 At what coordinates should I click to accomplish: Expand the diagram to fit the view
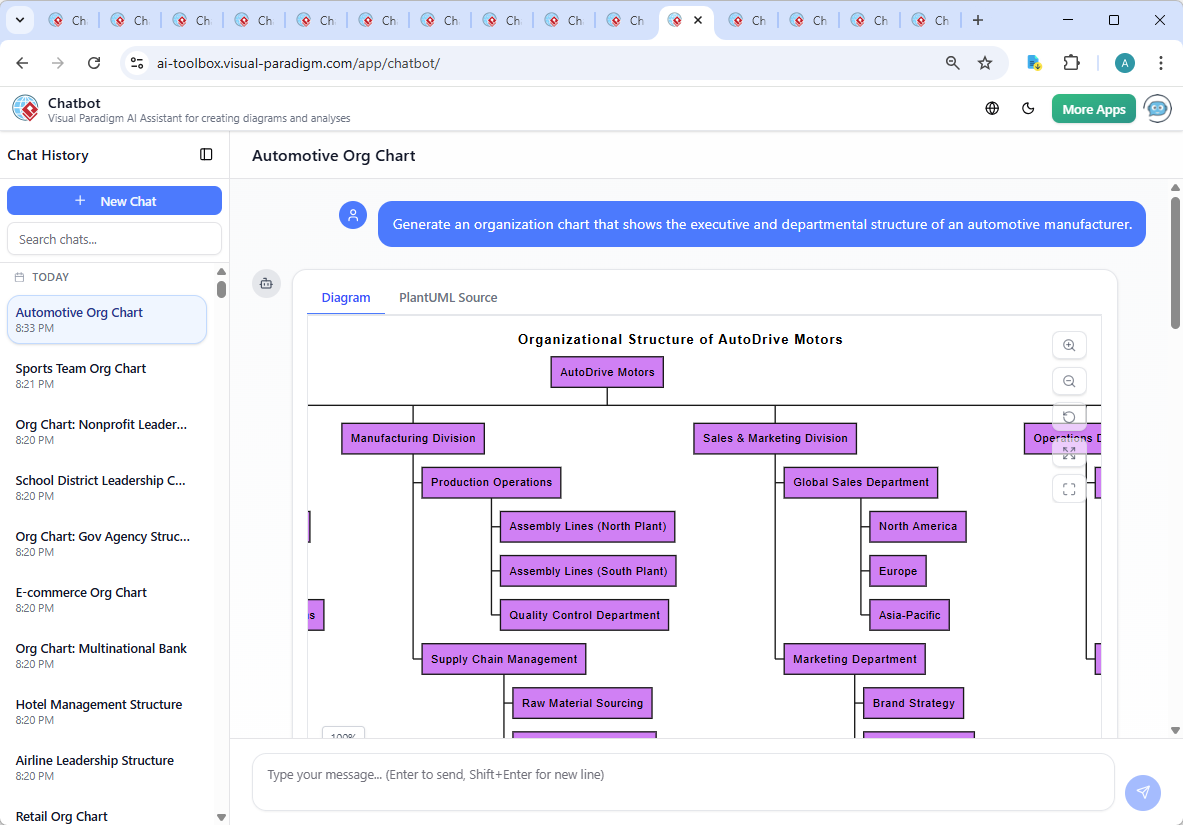1069,452
